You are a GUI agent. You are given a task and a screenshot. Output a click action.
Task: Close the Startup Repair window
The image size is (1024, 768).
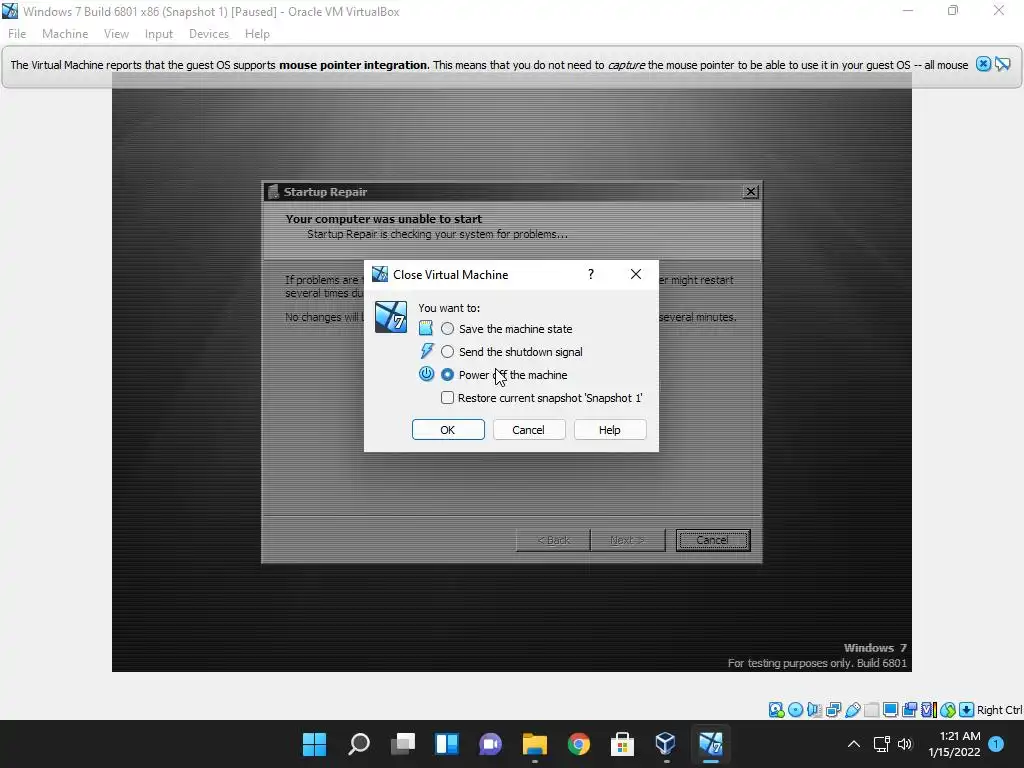[x=751, y=191]
